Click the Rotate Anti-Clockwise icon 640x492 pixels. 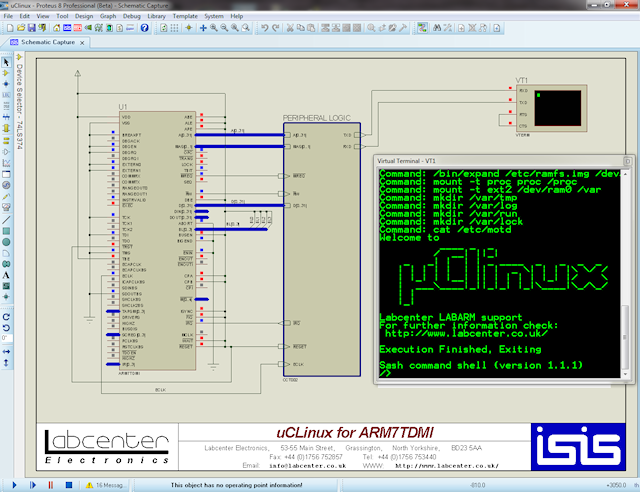pyautogui.click(x=6, y=328)
